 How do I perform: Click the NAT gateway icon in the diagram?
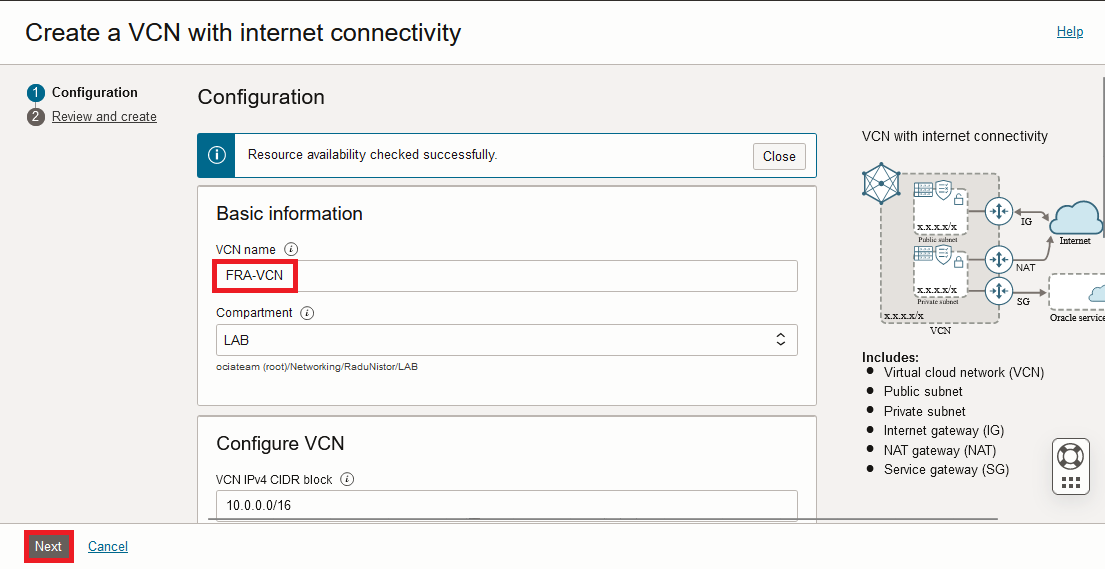point(998,260)
